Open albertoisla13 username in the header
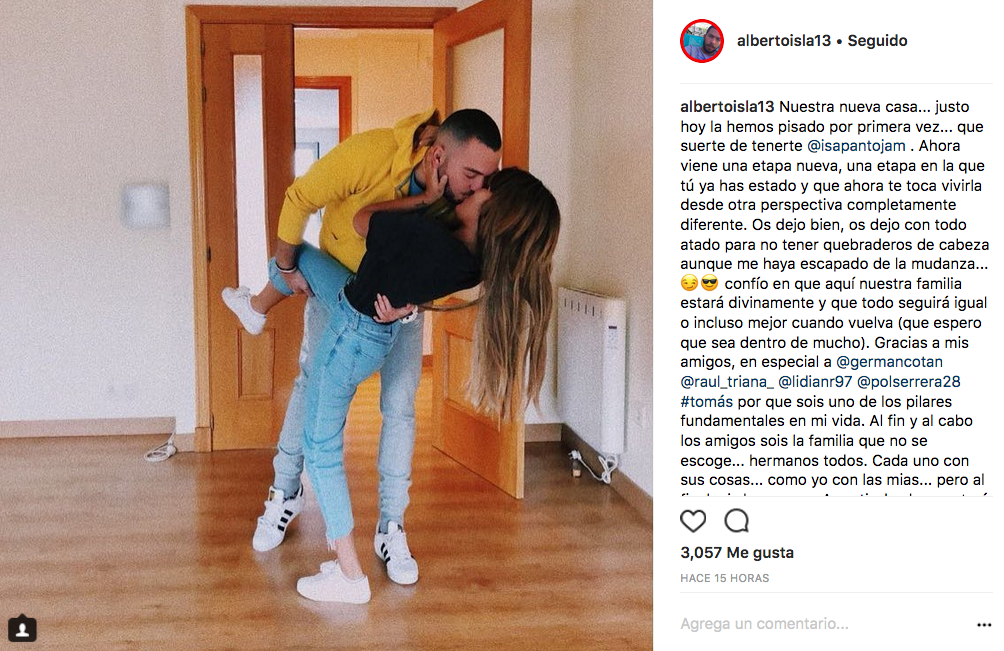 784,41
